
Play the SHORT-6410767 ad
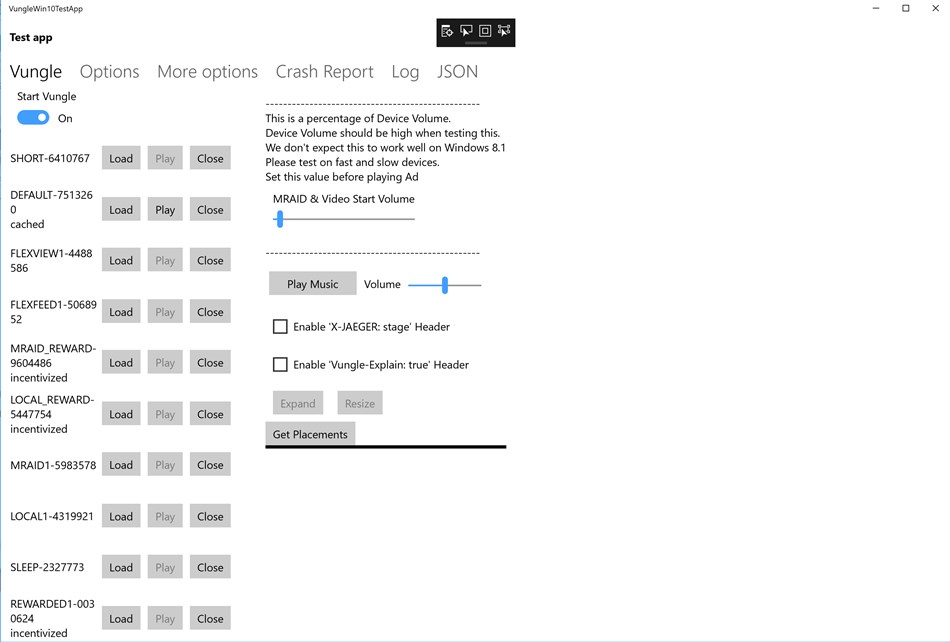click(x=165, y=158)
